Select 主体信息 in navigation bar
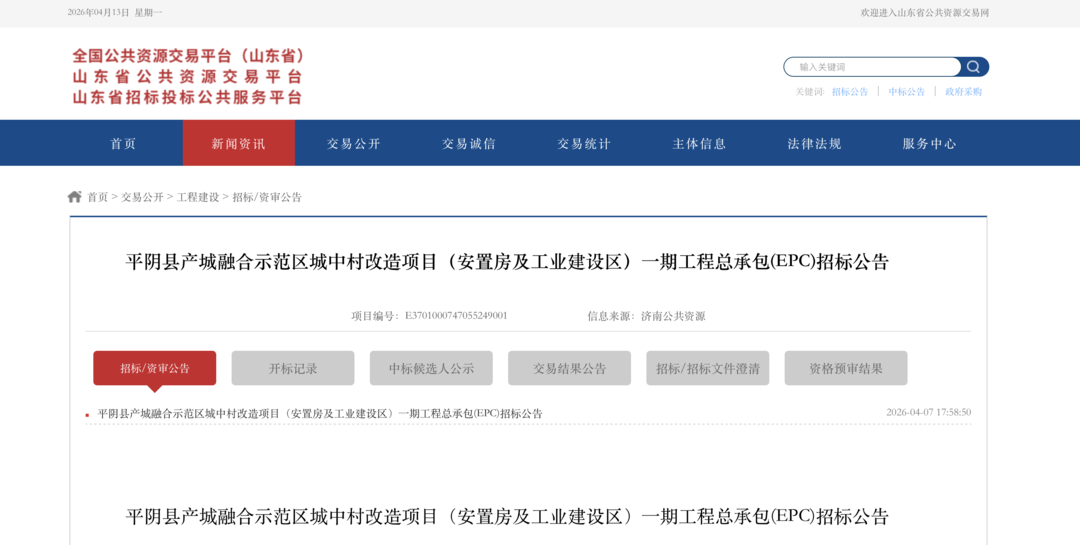Screen dimensions: 1080x545 (x=699, y=143)
